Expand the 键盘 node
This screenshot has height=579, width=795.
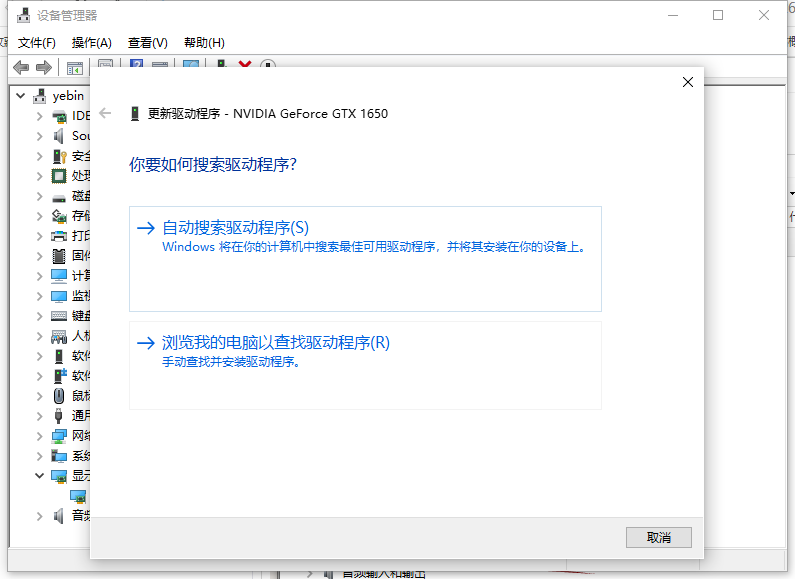point(40,316)
